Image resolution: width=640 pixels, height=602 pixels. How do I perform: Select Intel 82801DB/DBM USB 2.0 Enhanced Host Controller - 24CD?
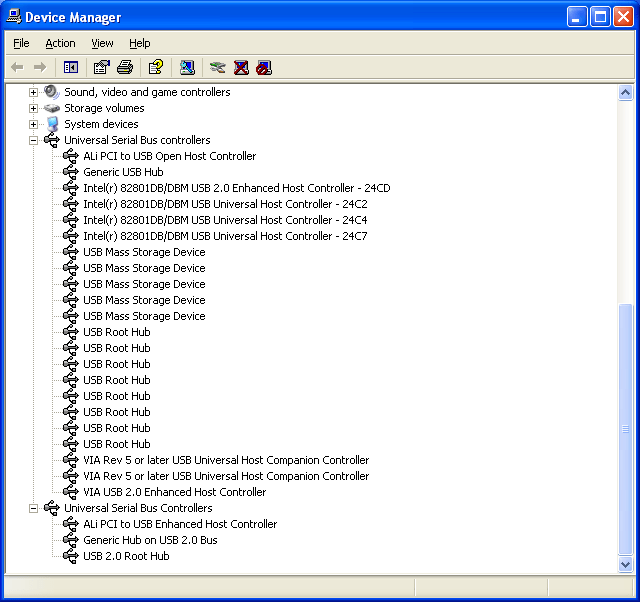point(237,188)
